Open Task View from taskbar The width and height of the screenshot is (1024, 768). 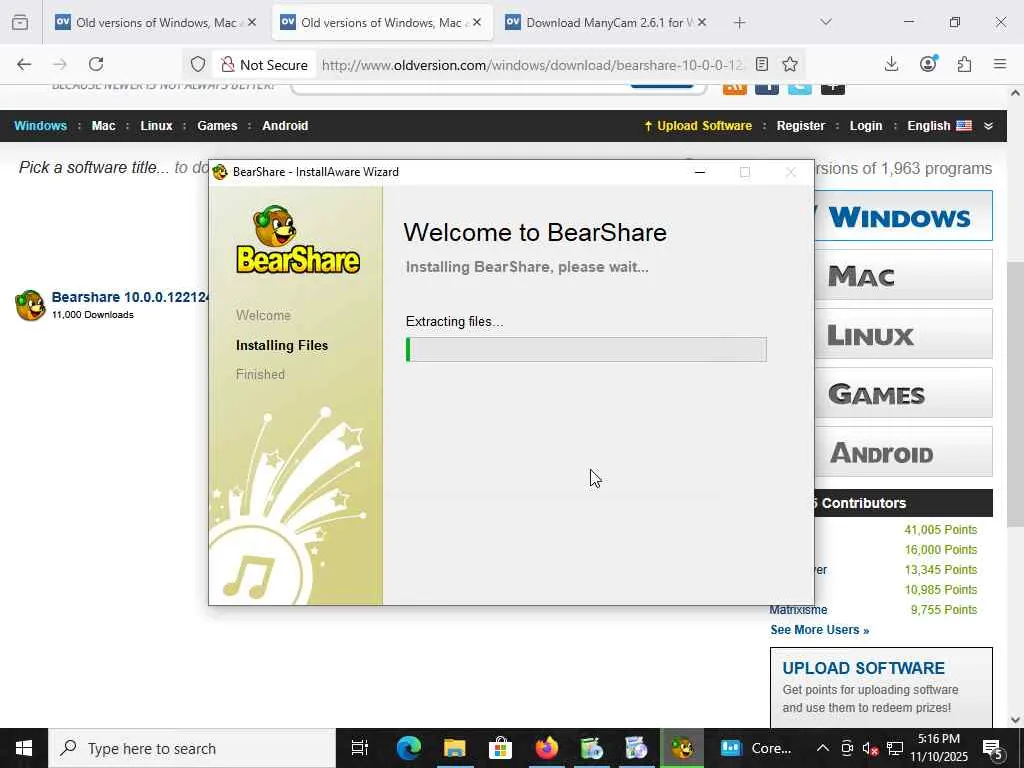click(360, 748)
